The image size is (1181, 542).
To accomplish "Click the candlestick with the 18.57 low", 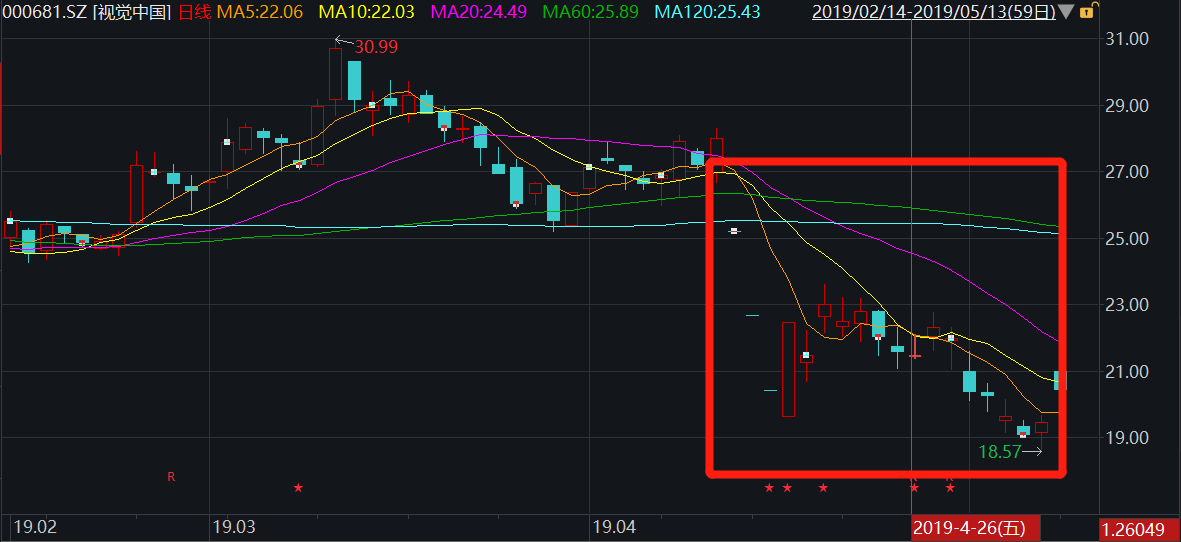I will [1041, 430].
